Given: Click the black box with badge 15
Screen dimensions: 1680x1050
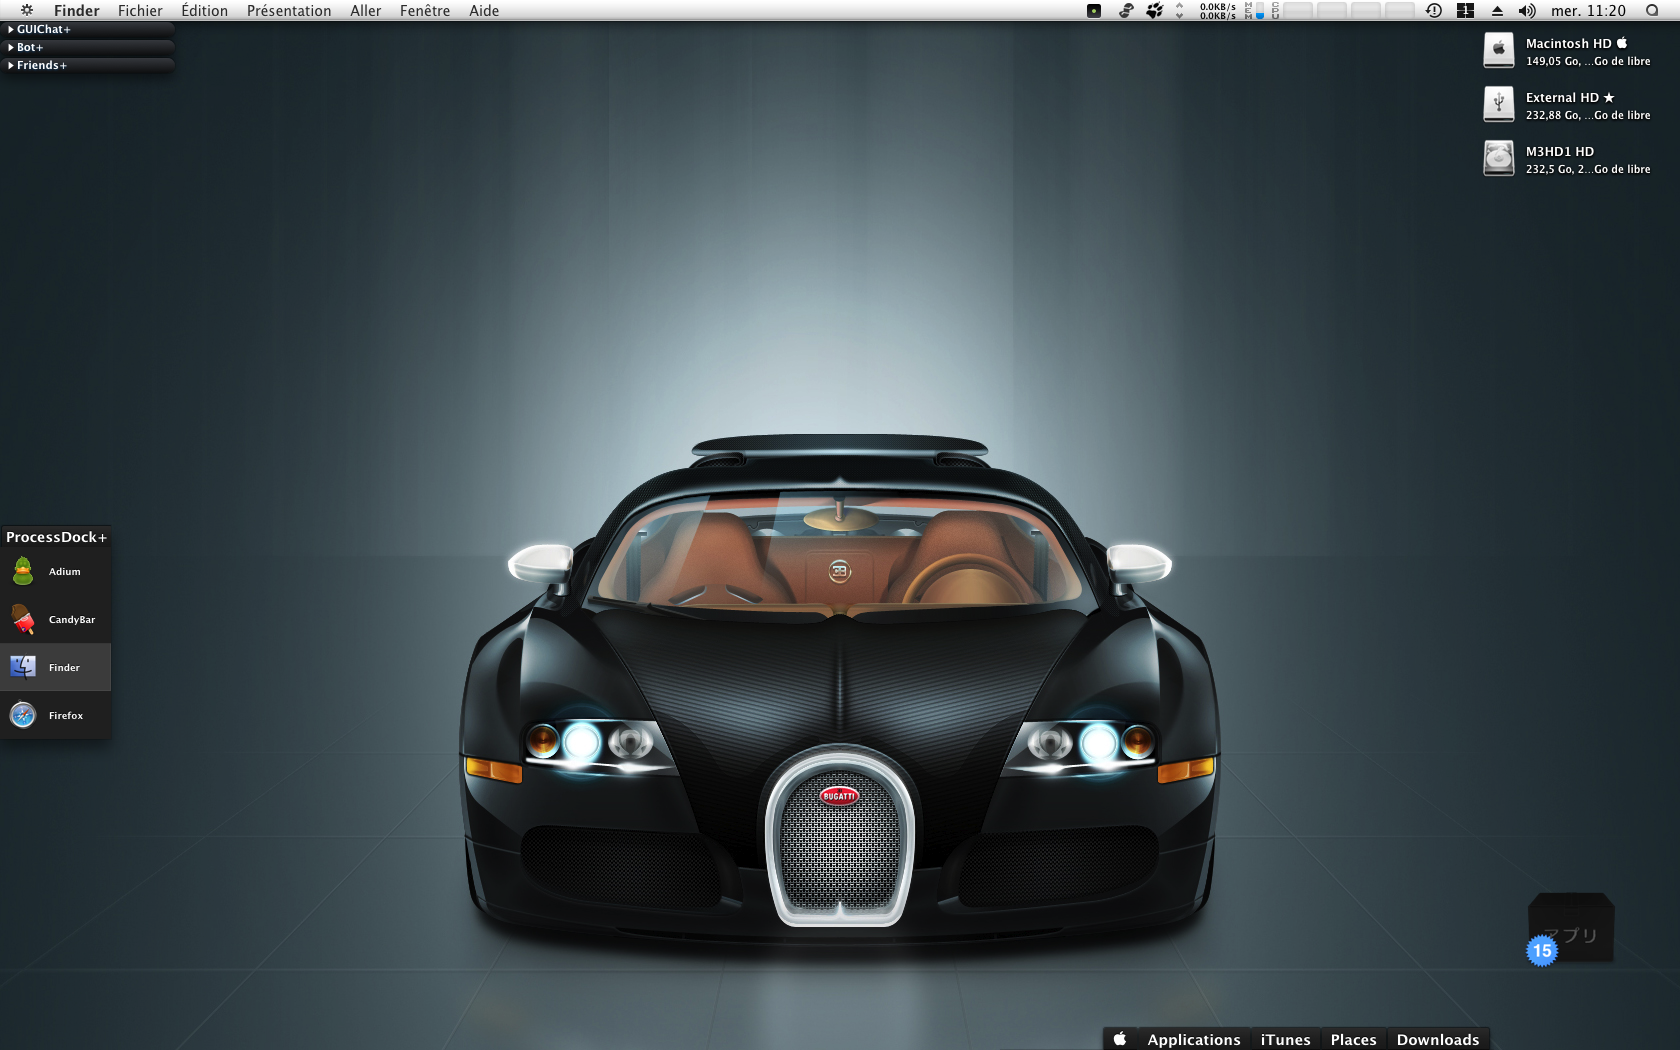Looking at the screenshot, I should coord(1571,927).
